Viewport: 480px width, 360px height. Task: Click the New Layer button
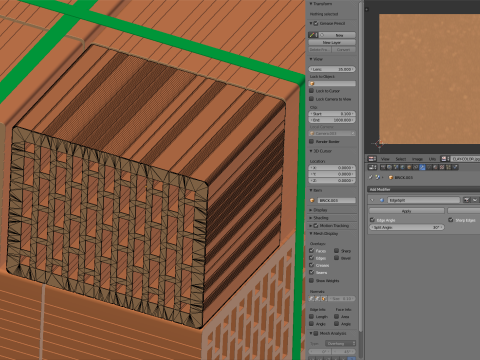332,42
